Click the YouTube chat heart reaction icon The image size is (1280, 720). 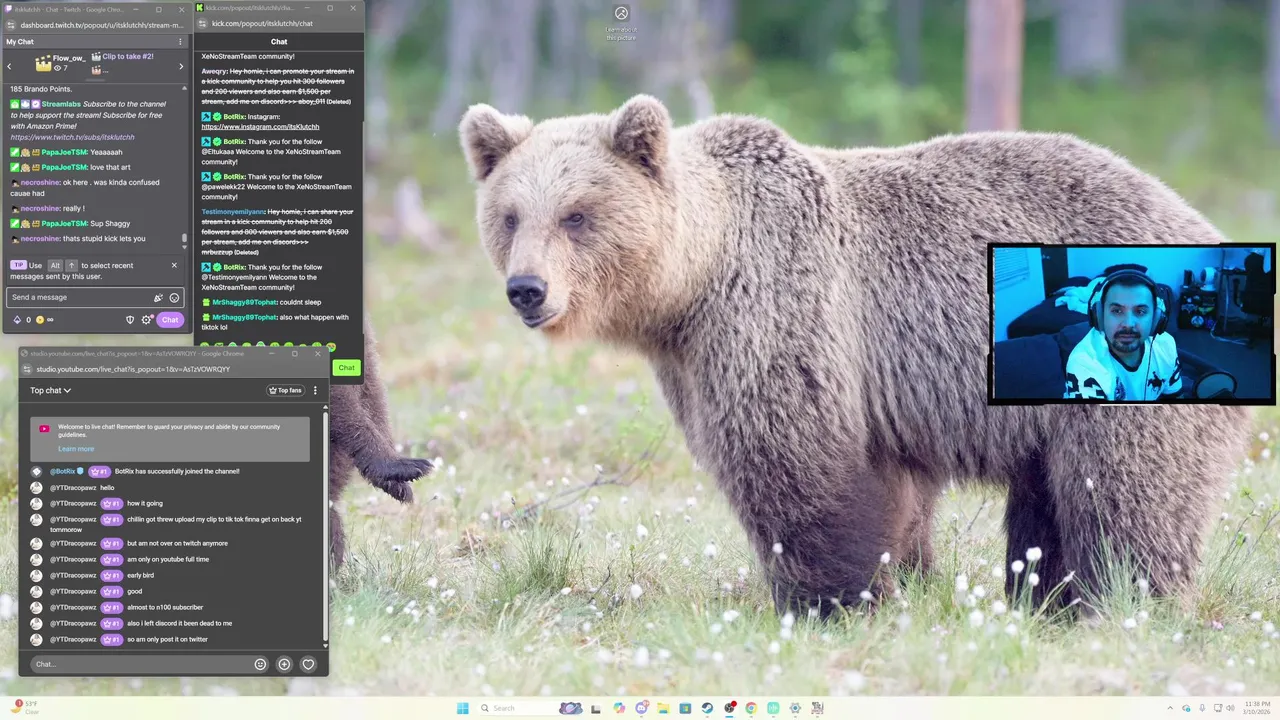(x=308, y=664)
